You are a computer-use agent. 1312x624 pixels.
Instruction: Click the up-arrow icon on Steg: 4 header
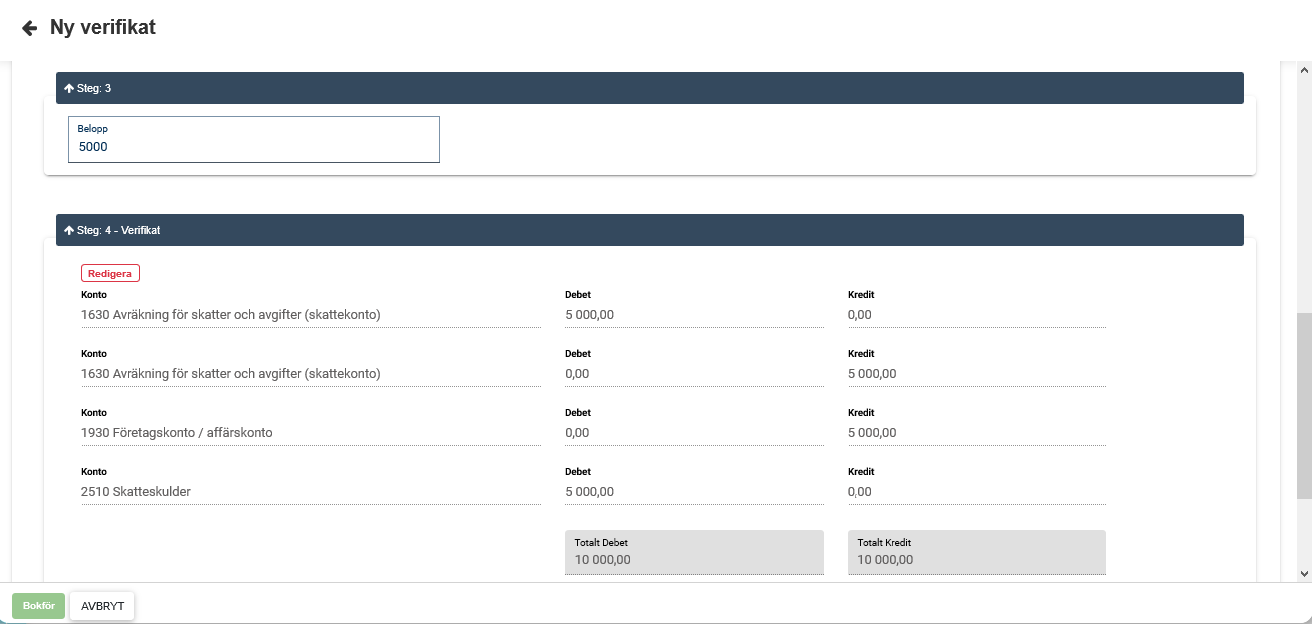tap(69, 230)
